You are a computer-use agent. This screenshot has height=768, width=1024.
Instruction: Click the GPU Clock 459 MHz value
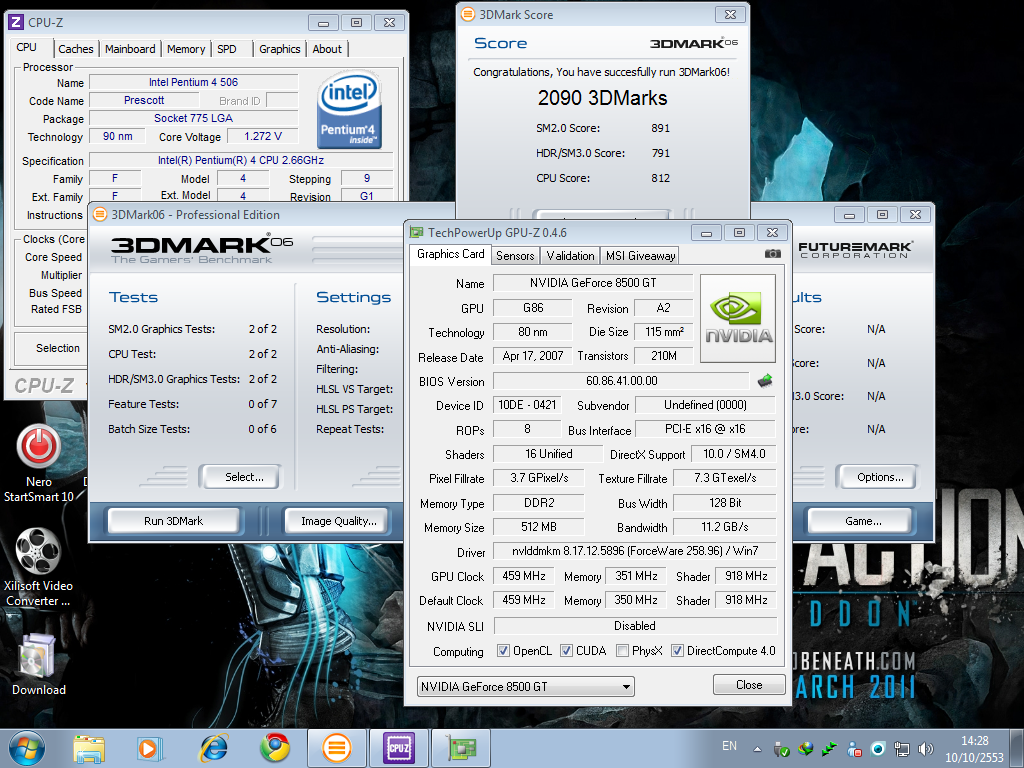pyautogui.click(x=524, y=576)
